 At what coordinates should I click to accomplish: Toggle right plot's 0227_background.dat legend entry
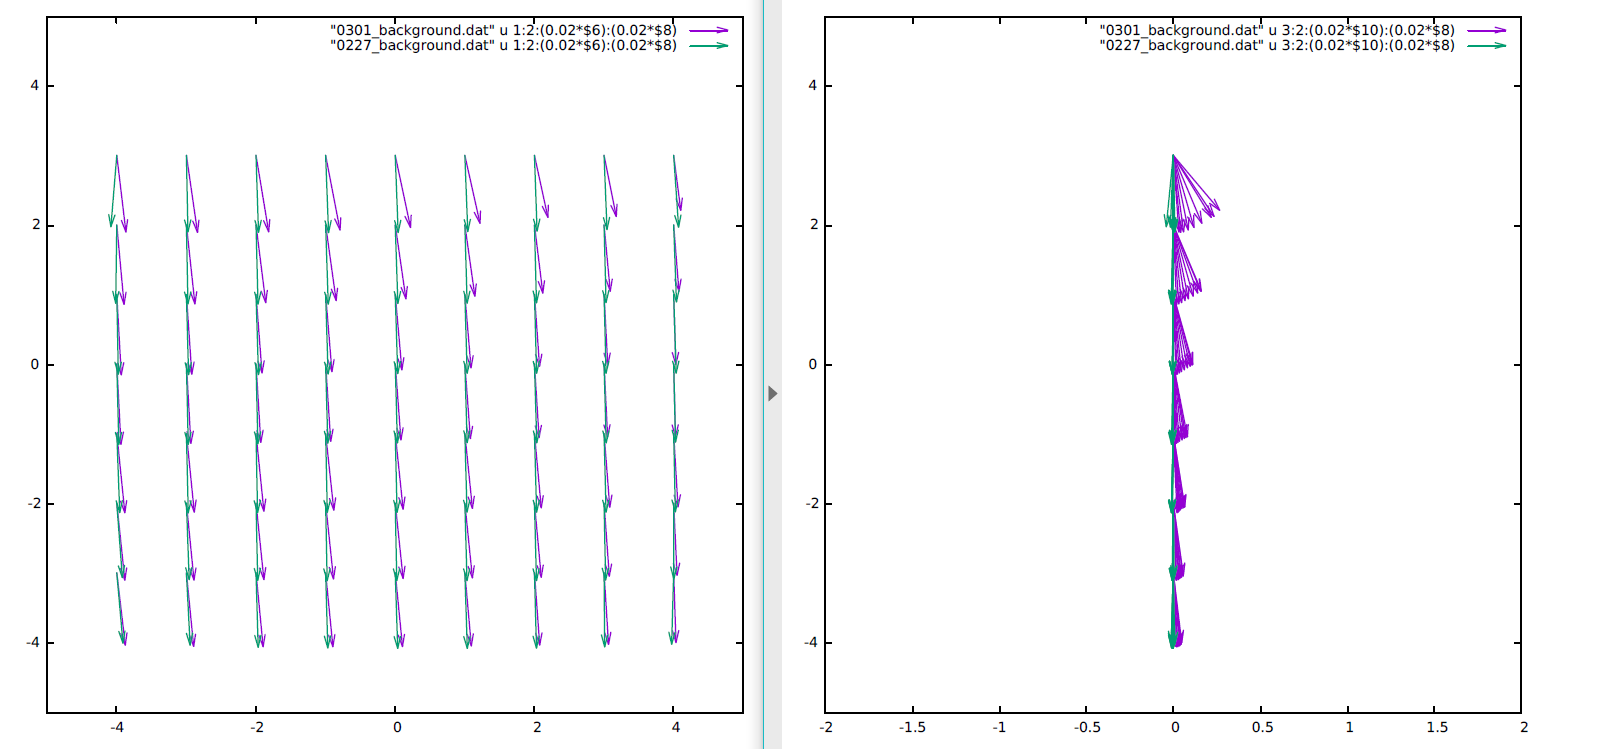click(1277, 46)
